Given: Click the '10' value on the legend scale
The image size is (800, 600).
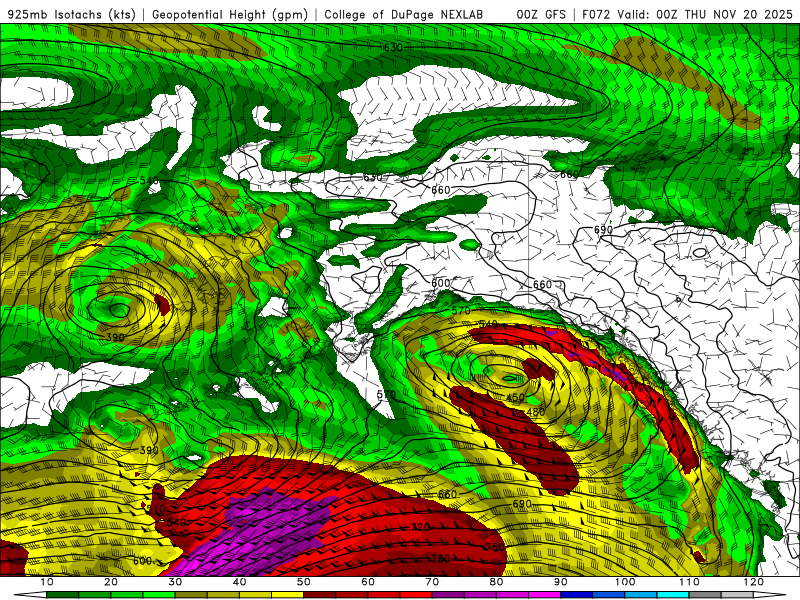Looking at the screenshot, I should click(x=46, y=582).
